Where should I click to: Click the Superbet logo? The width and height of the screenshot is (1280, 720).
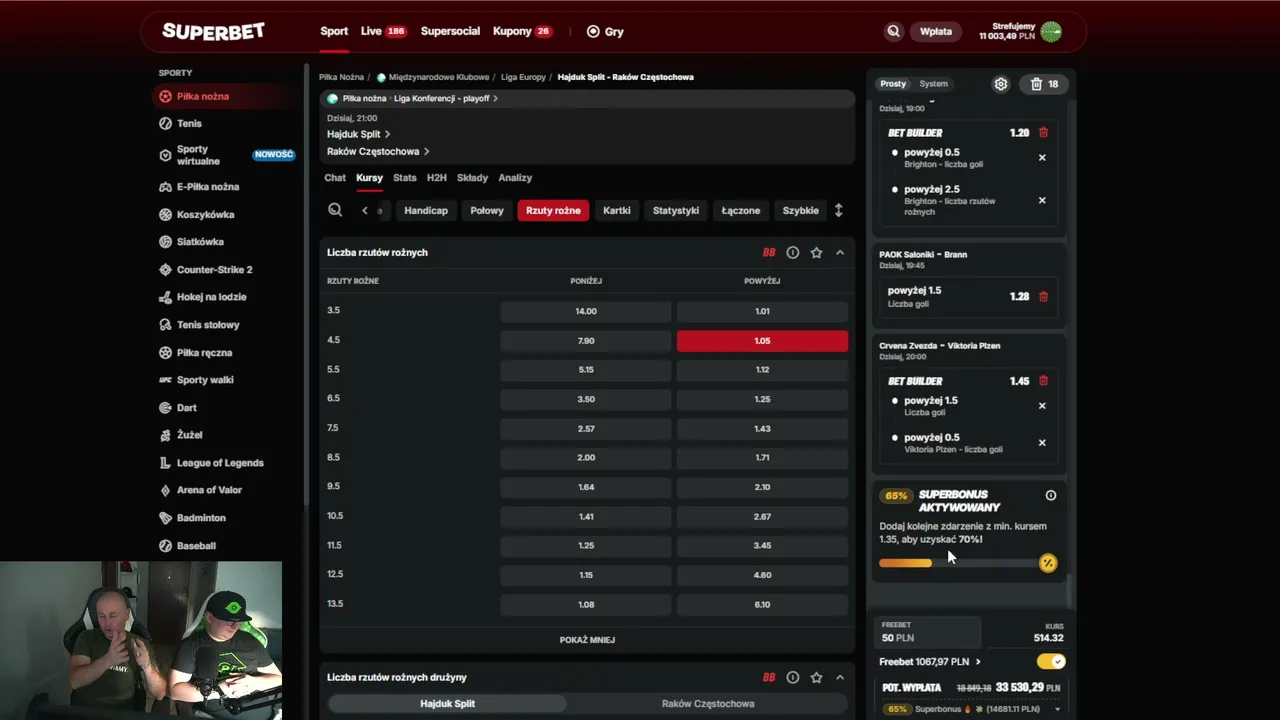click(x=213, y=31)
